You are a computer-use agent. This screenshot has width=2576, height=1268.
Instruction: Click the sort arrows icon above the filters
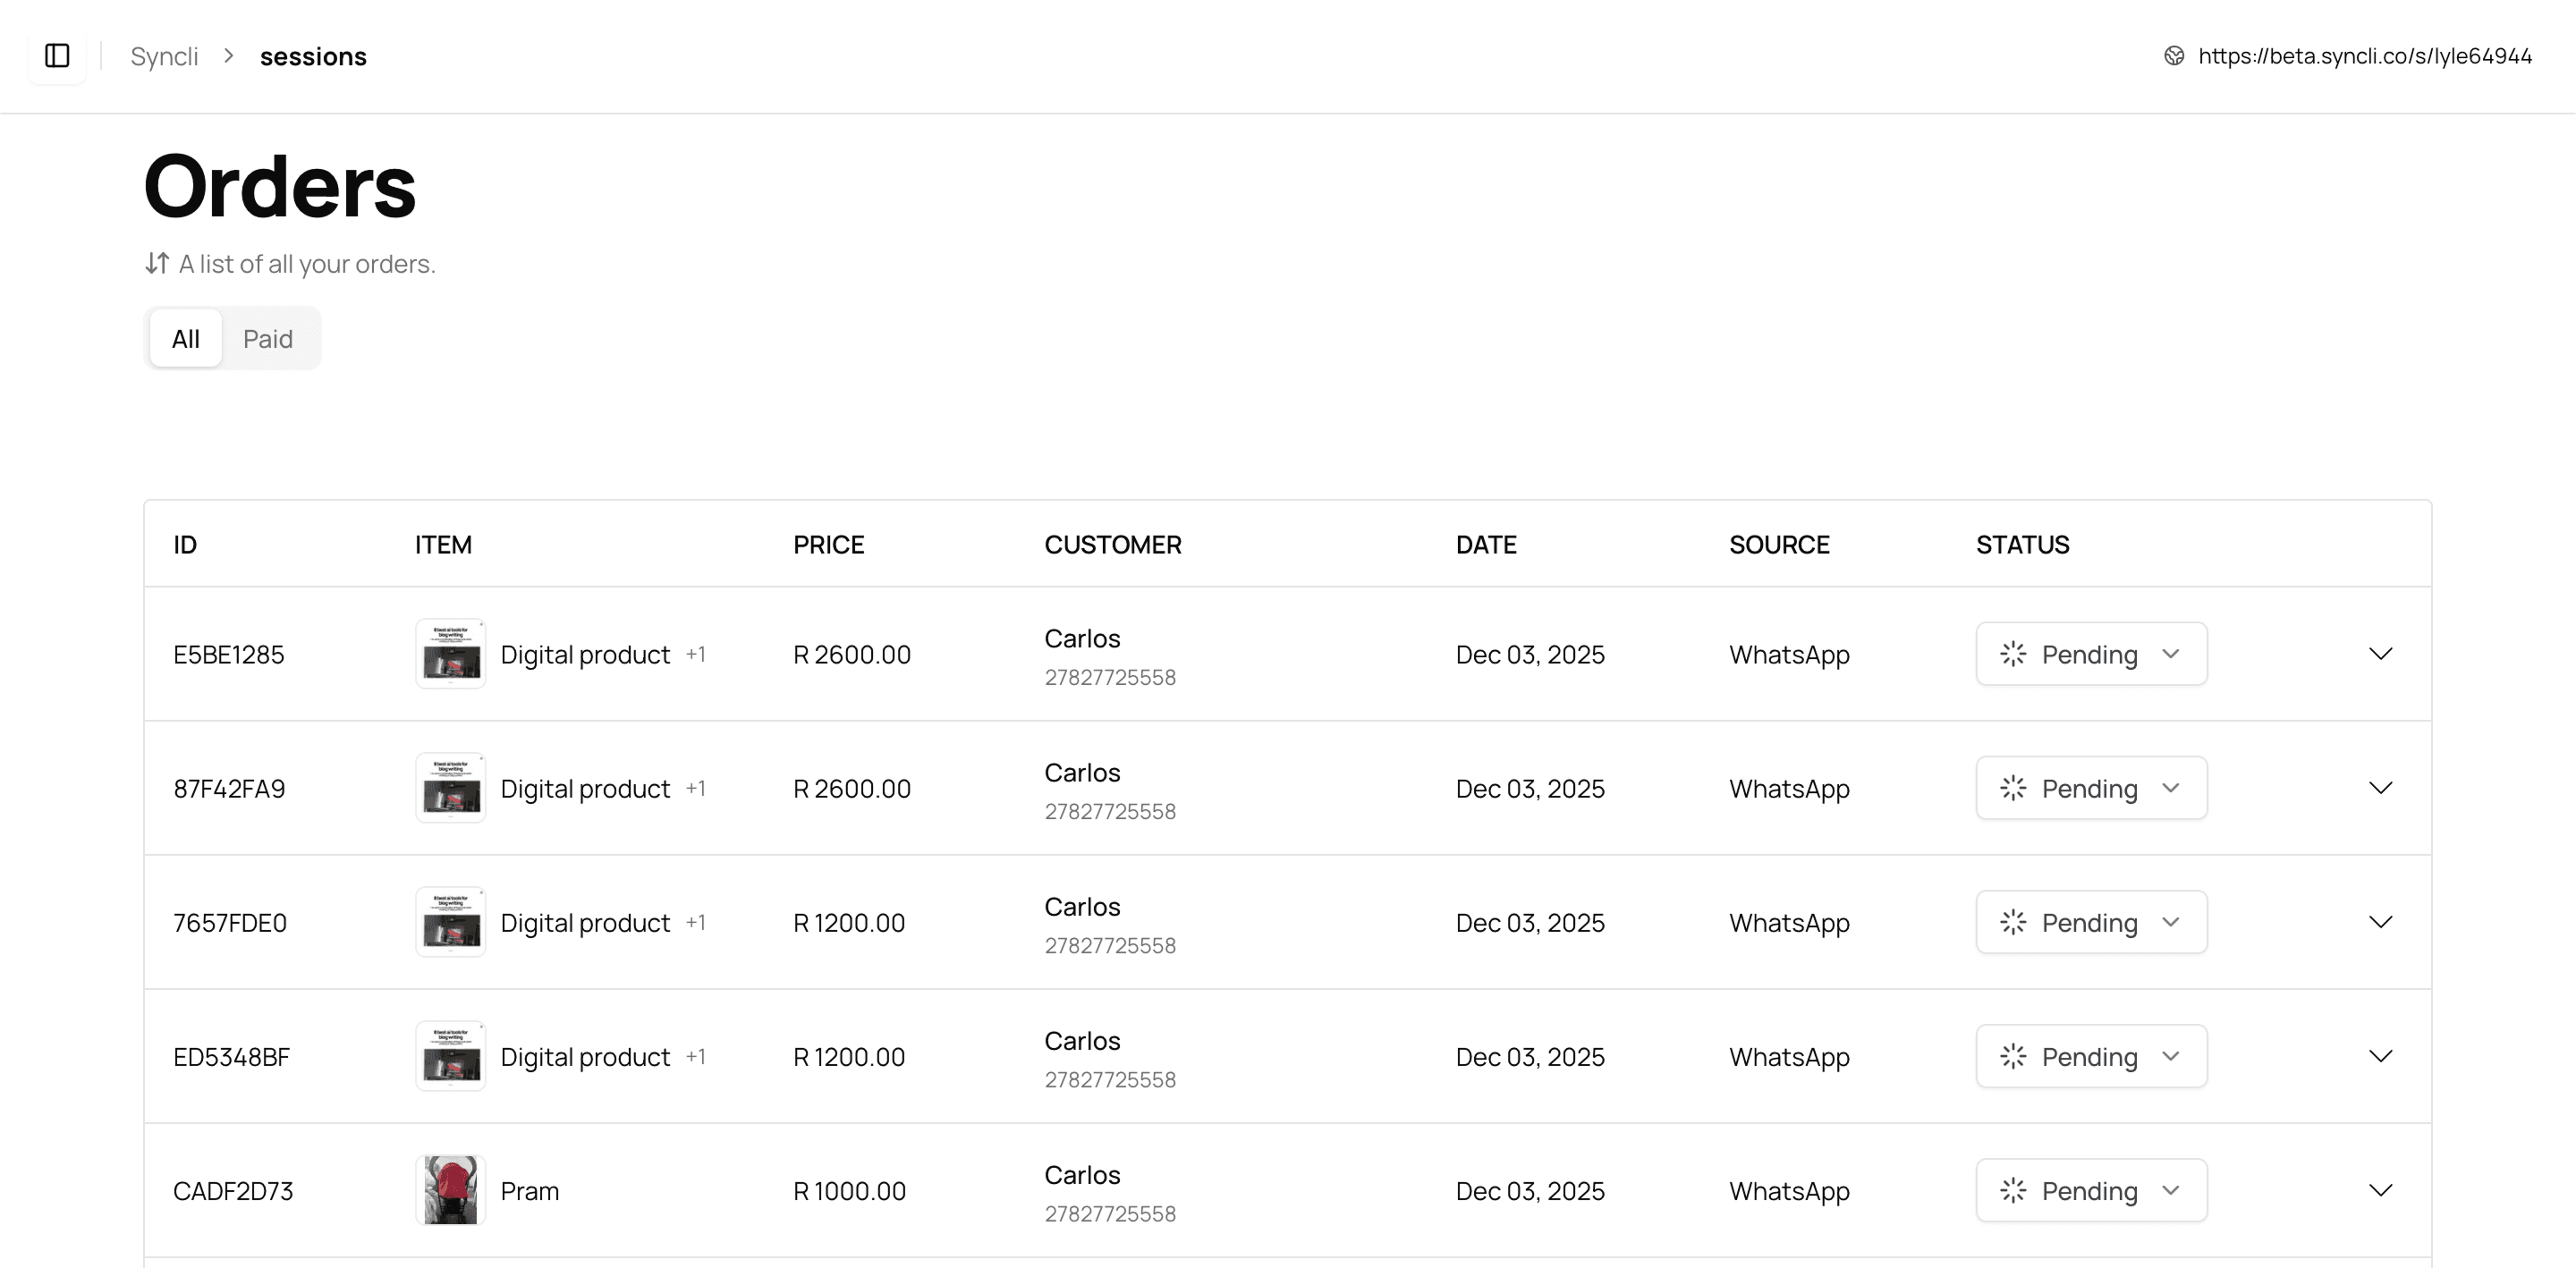coord(156,263)
